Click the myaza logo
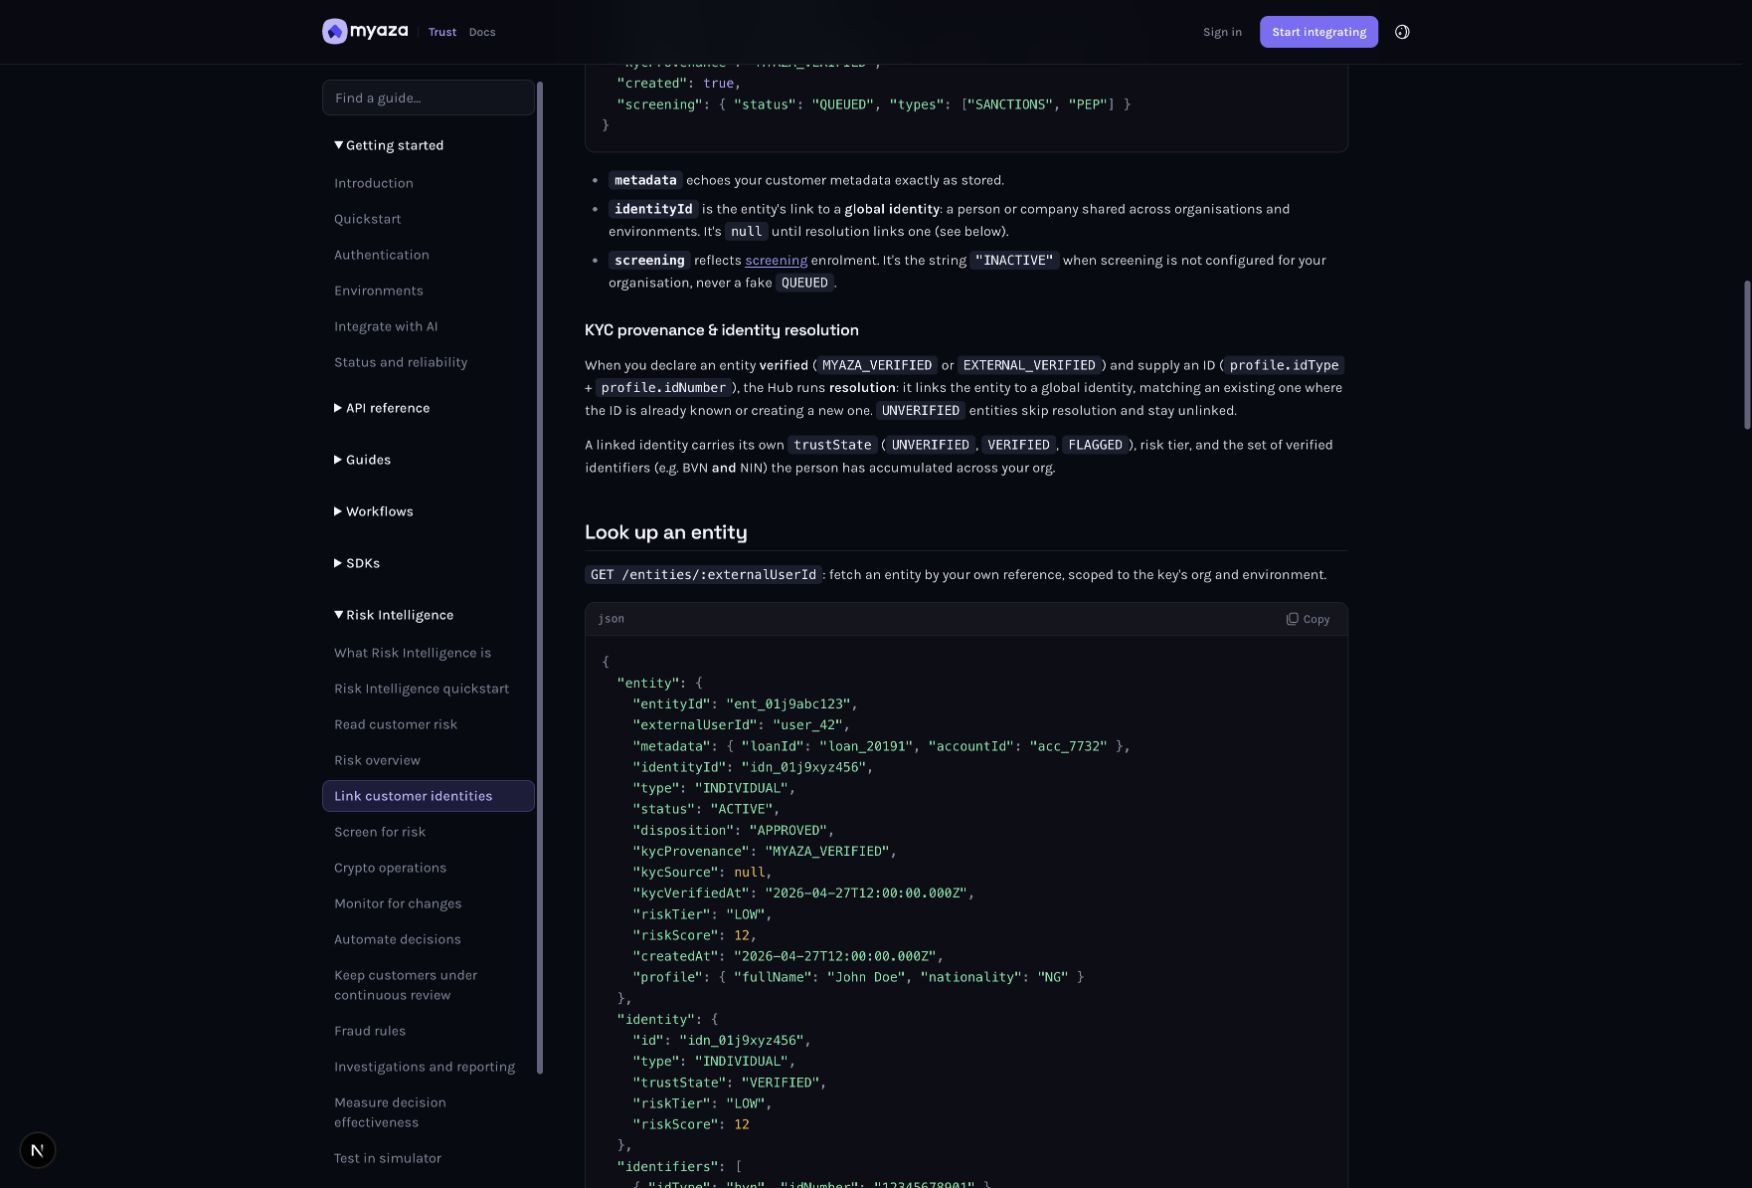Screen dimensions: 1752x1188 365,31
